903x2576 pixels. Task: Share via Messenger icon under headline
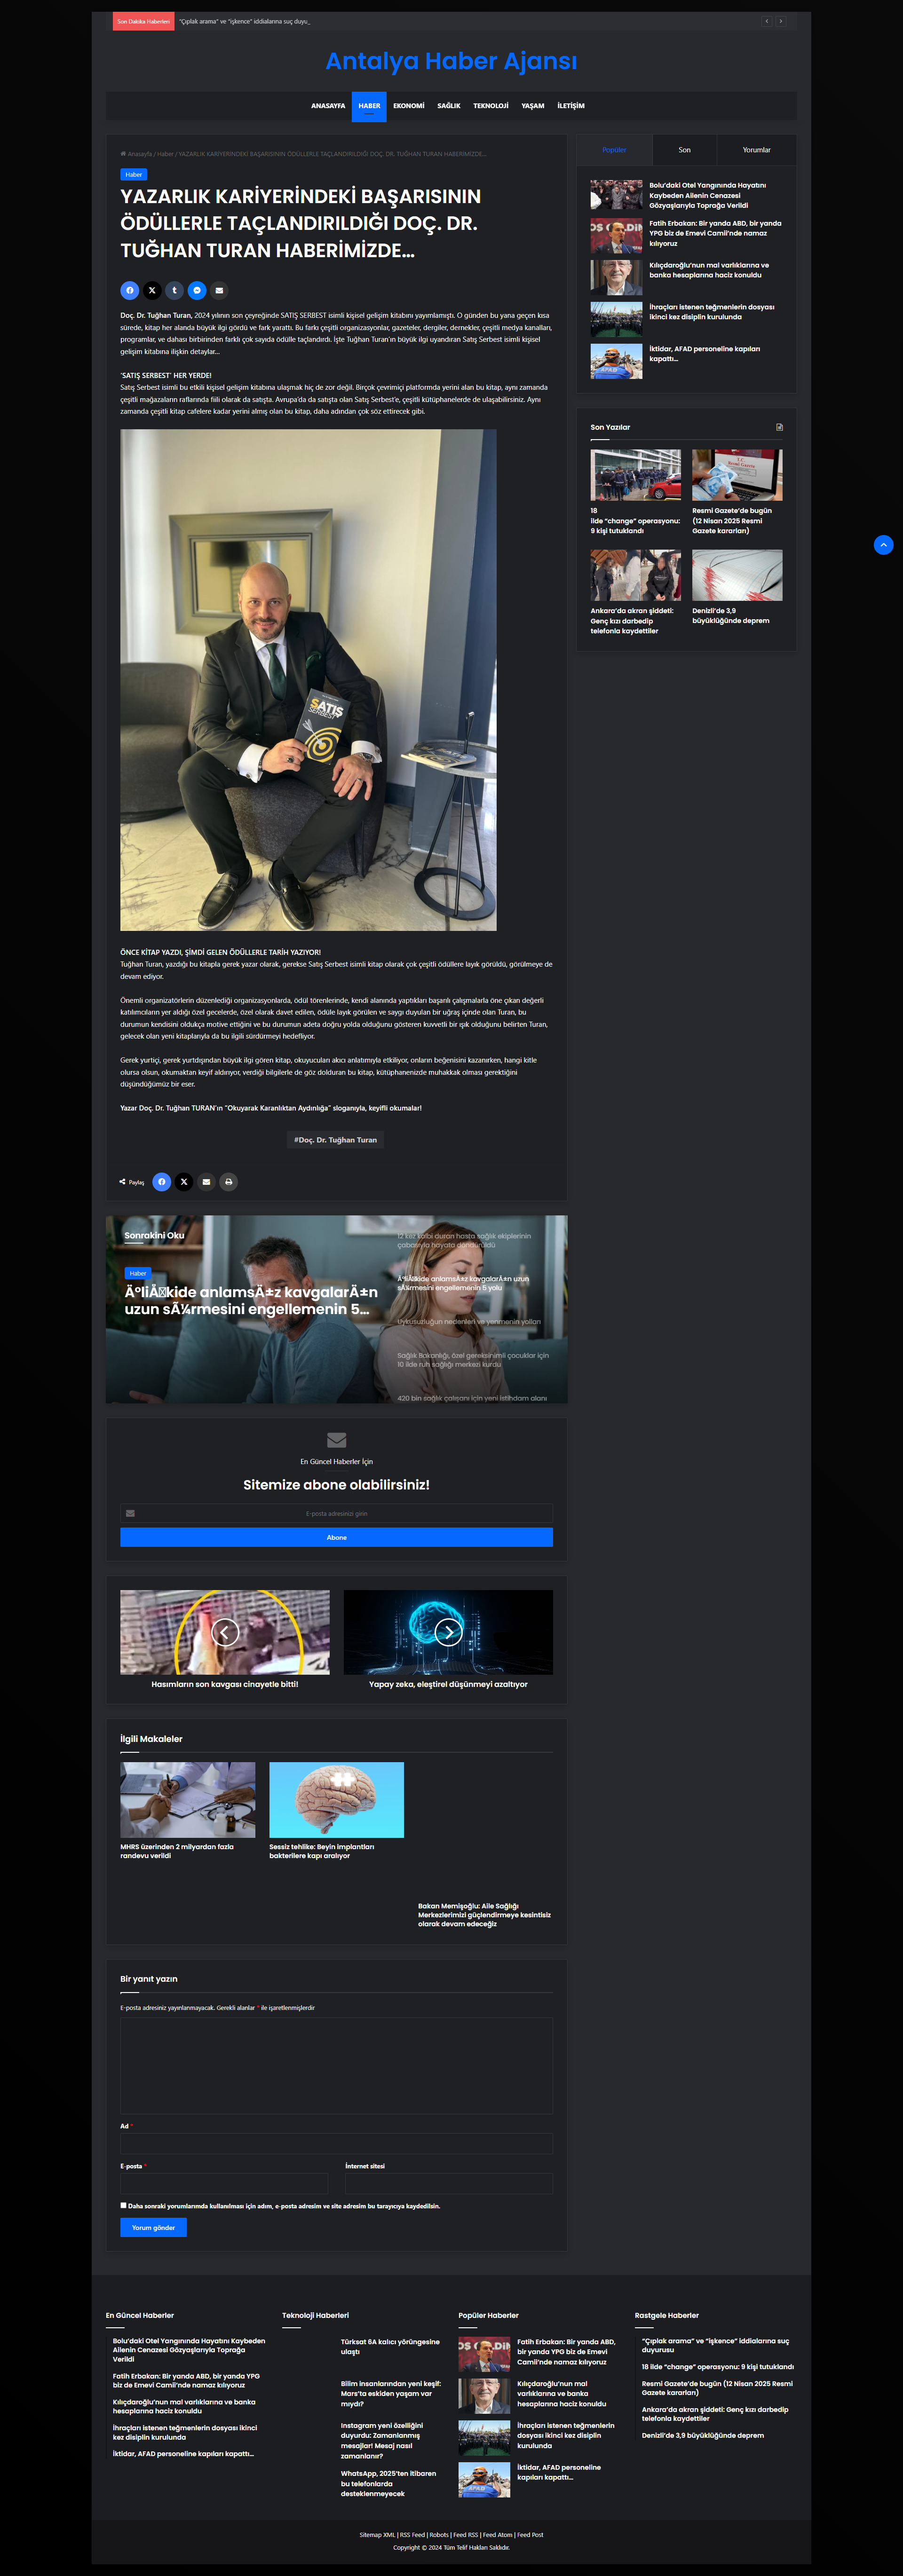click(x=197, y=290)
